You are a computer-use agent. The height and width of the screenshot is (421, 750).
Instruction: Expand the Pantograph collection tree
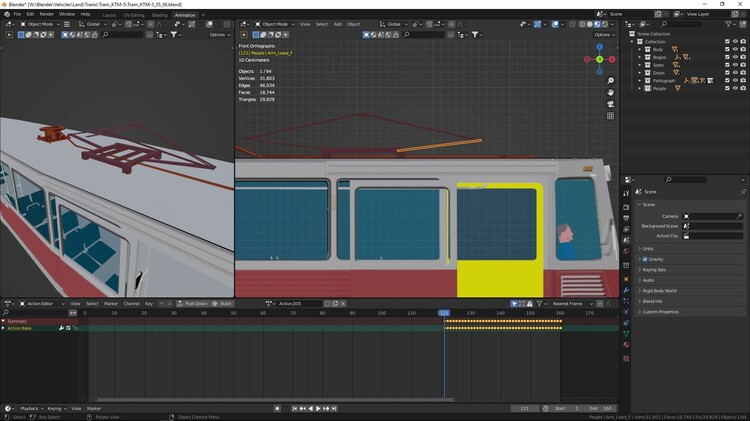click(640, 80)
